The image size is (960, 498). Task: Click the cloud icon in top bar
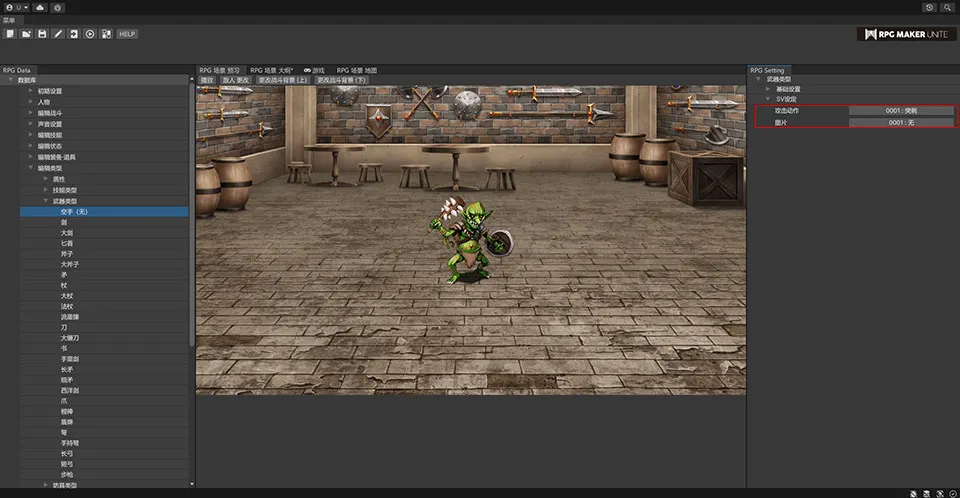[x=39, y=7]
